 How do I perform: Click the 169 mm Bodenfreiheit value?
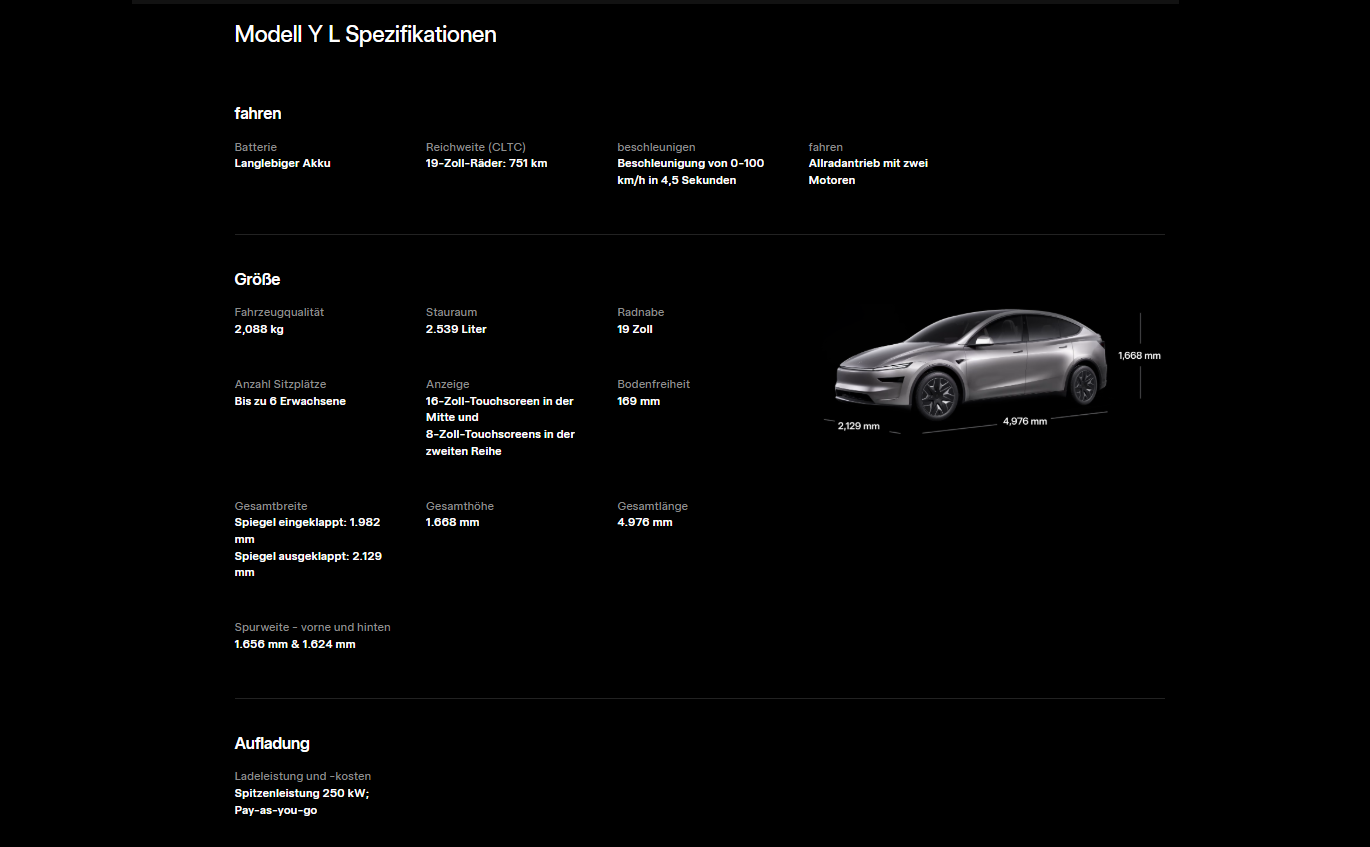click(639, 401)
